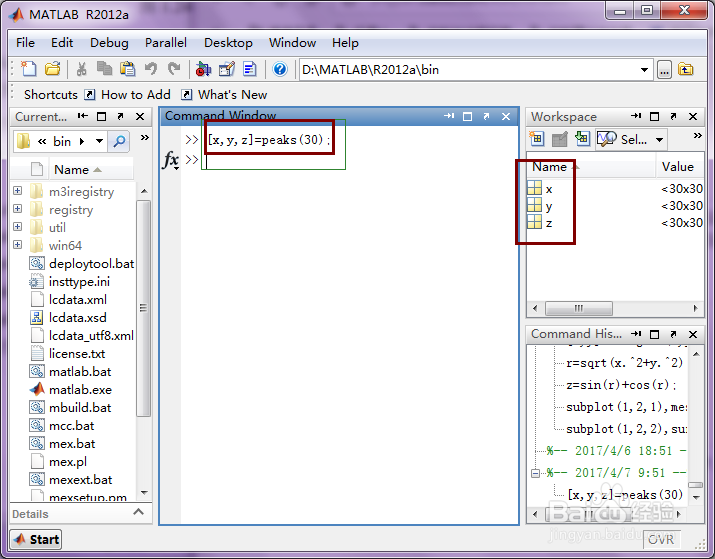
Task: Click the Workspace horizontal scrollbar thumb
Action: (579, 308)
